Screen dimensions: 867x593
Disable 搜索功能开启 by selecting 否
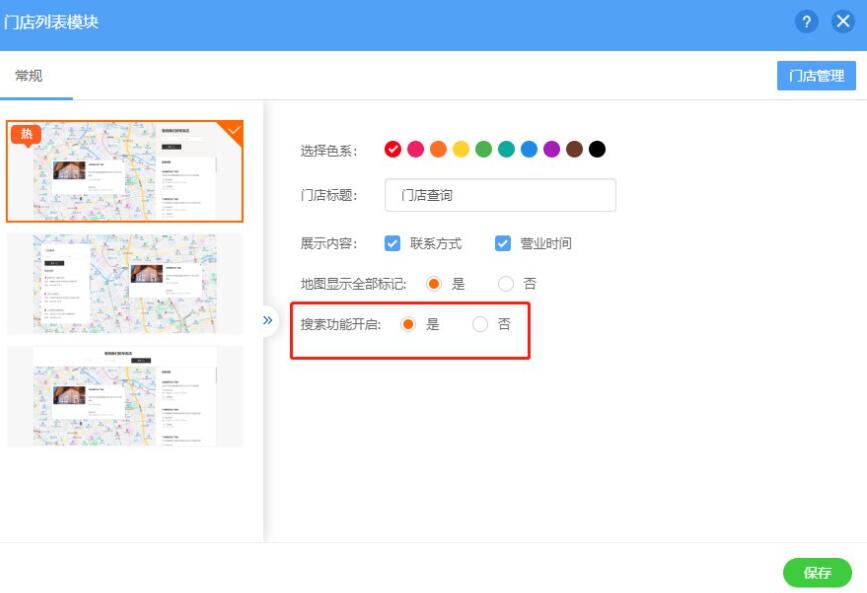pyautogui.click(x=481, y=324)
